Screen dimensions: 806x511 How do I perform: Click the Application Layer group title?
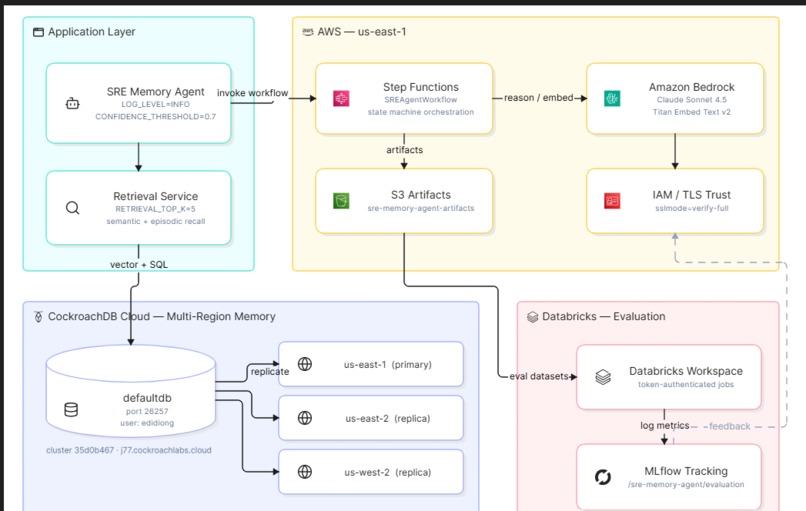(x=91, y=32)
